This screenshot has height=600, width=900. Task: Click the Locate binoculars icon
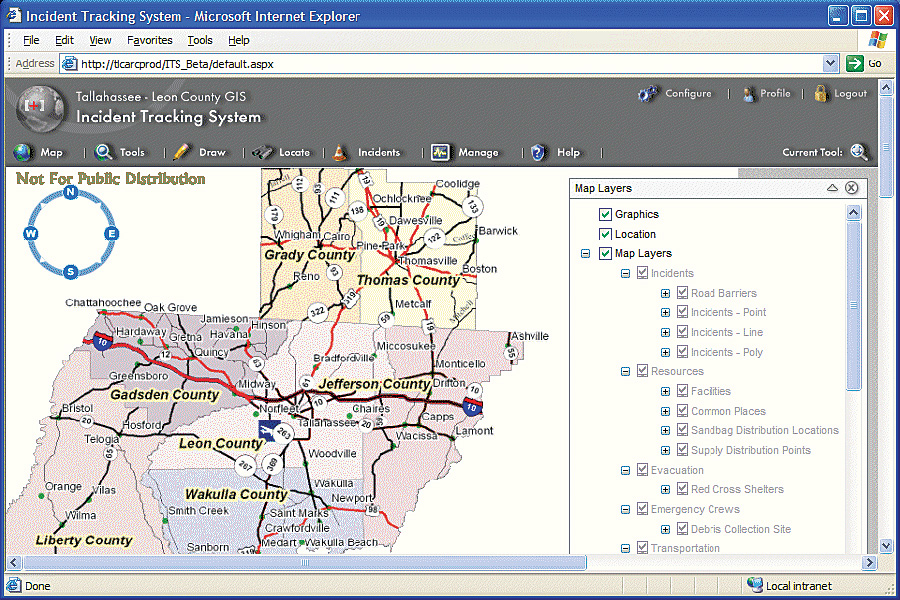[x=262, y=152]
